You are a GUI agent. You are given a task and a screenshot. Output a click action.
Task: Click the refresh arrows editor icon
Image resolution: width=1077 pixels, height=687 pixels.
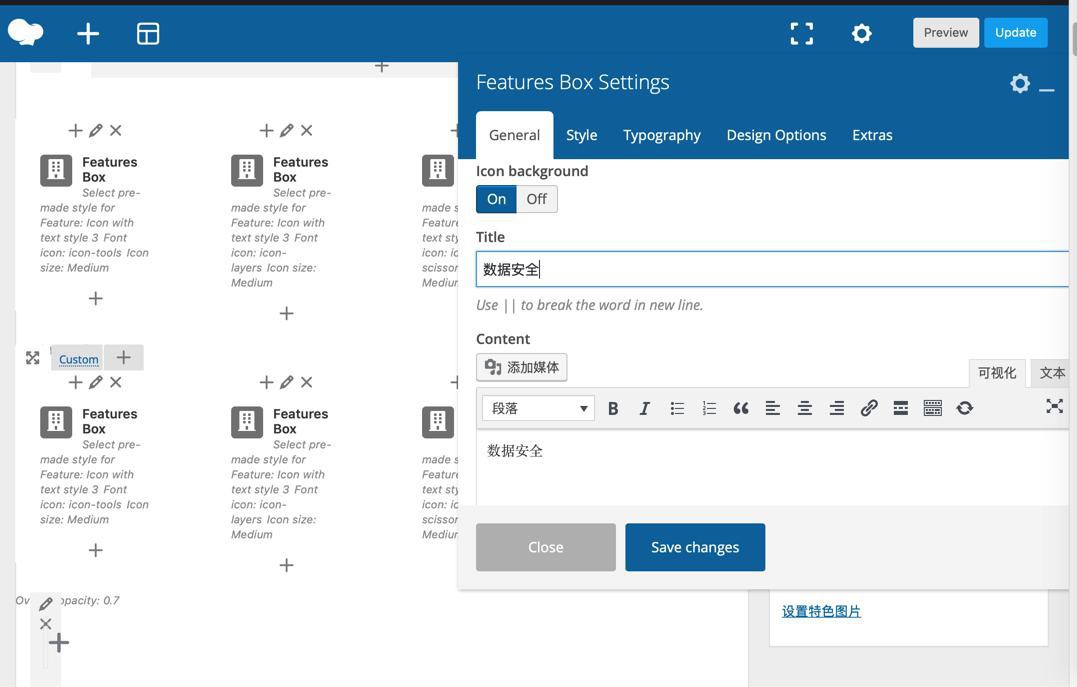(x=964, y=408)
